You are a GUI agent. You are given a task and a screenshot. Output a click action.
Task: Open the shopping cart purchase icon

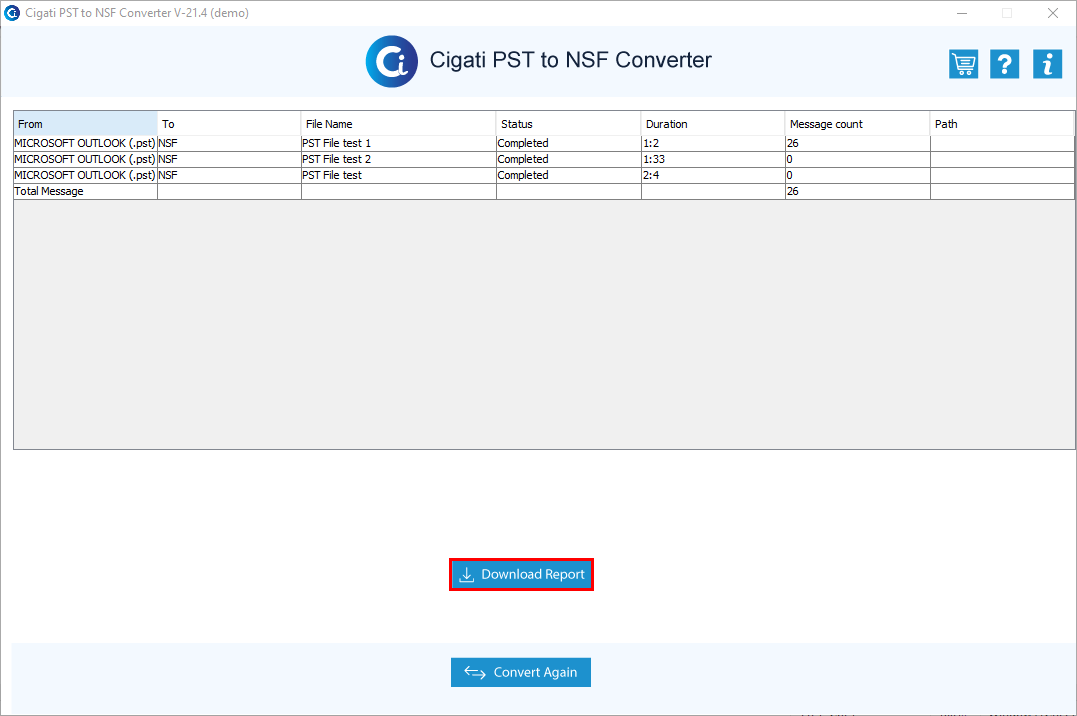pos(963,64)
